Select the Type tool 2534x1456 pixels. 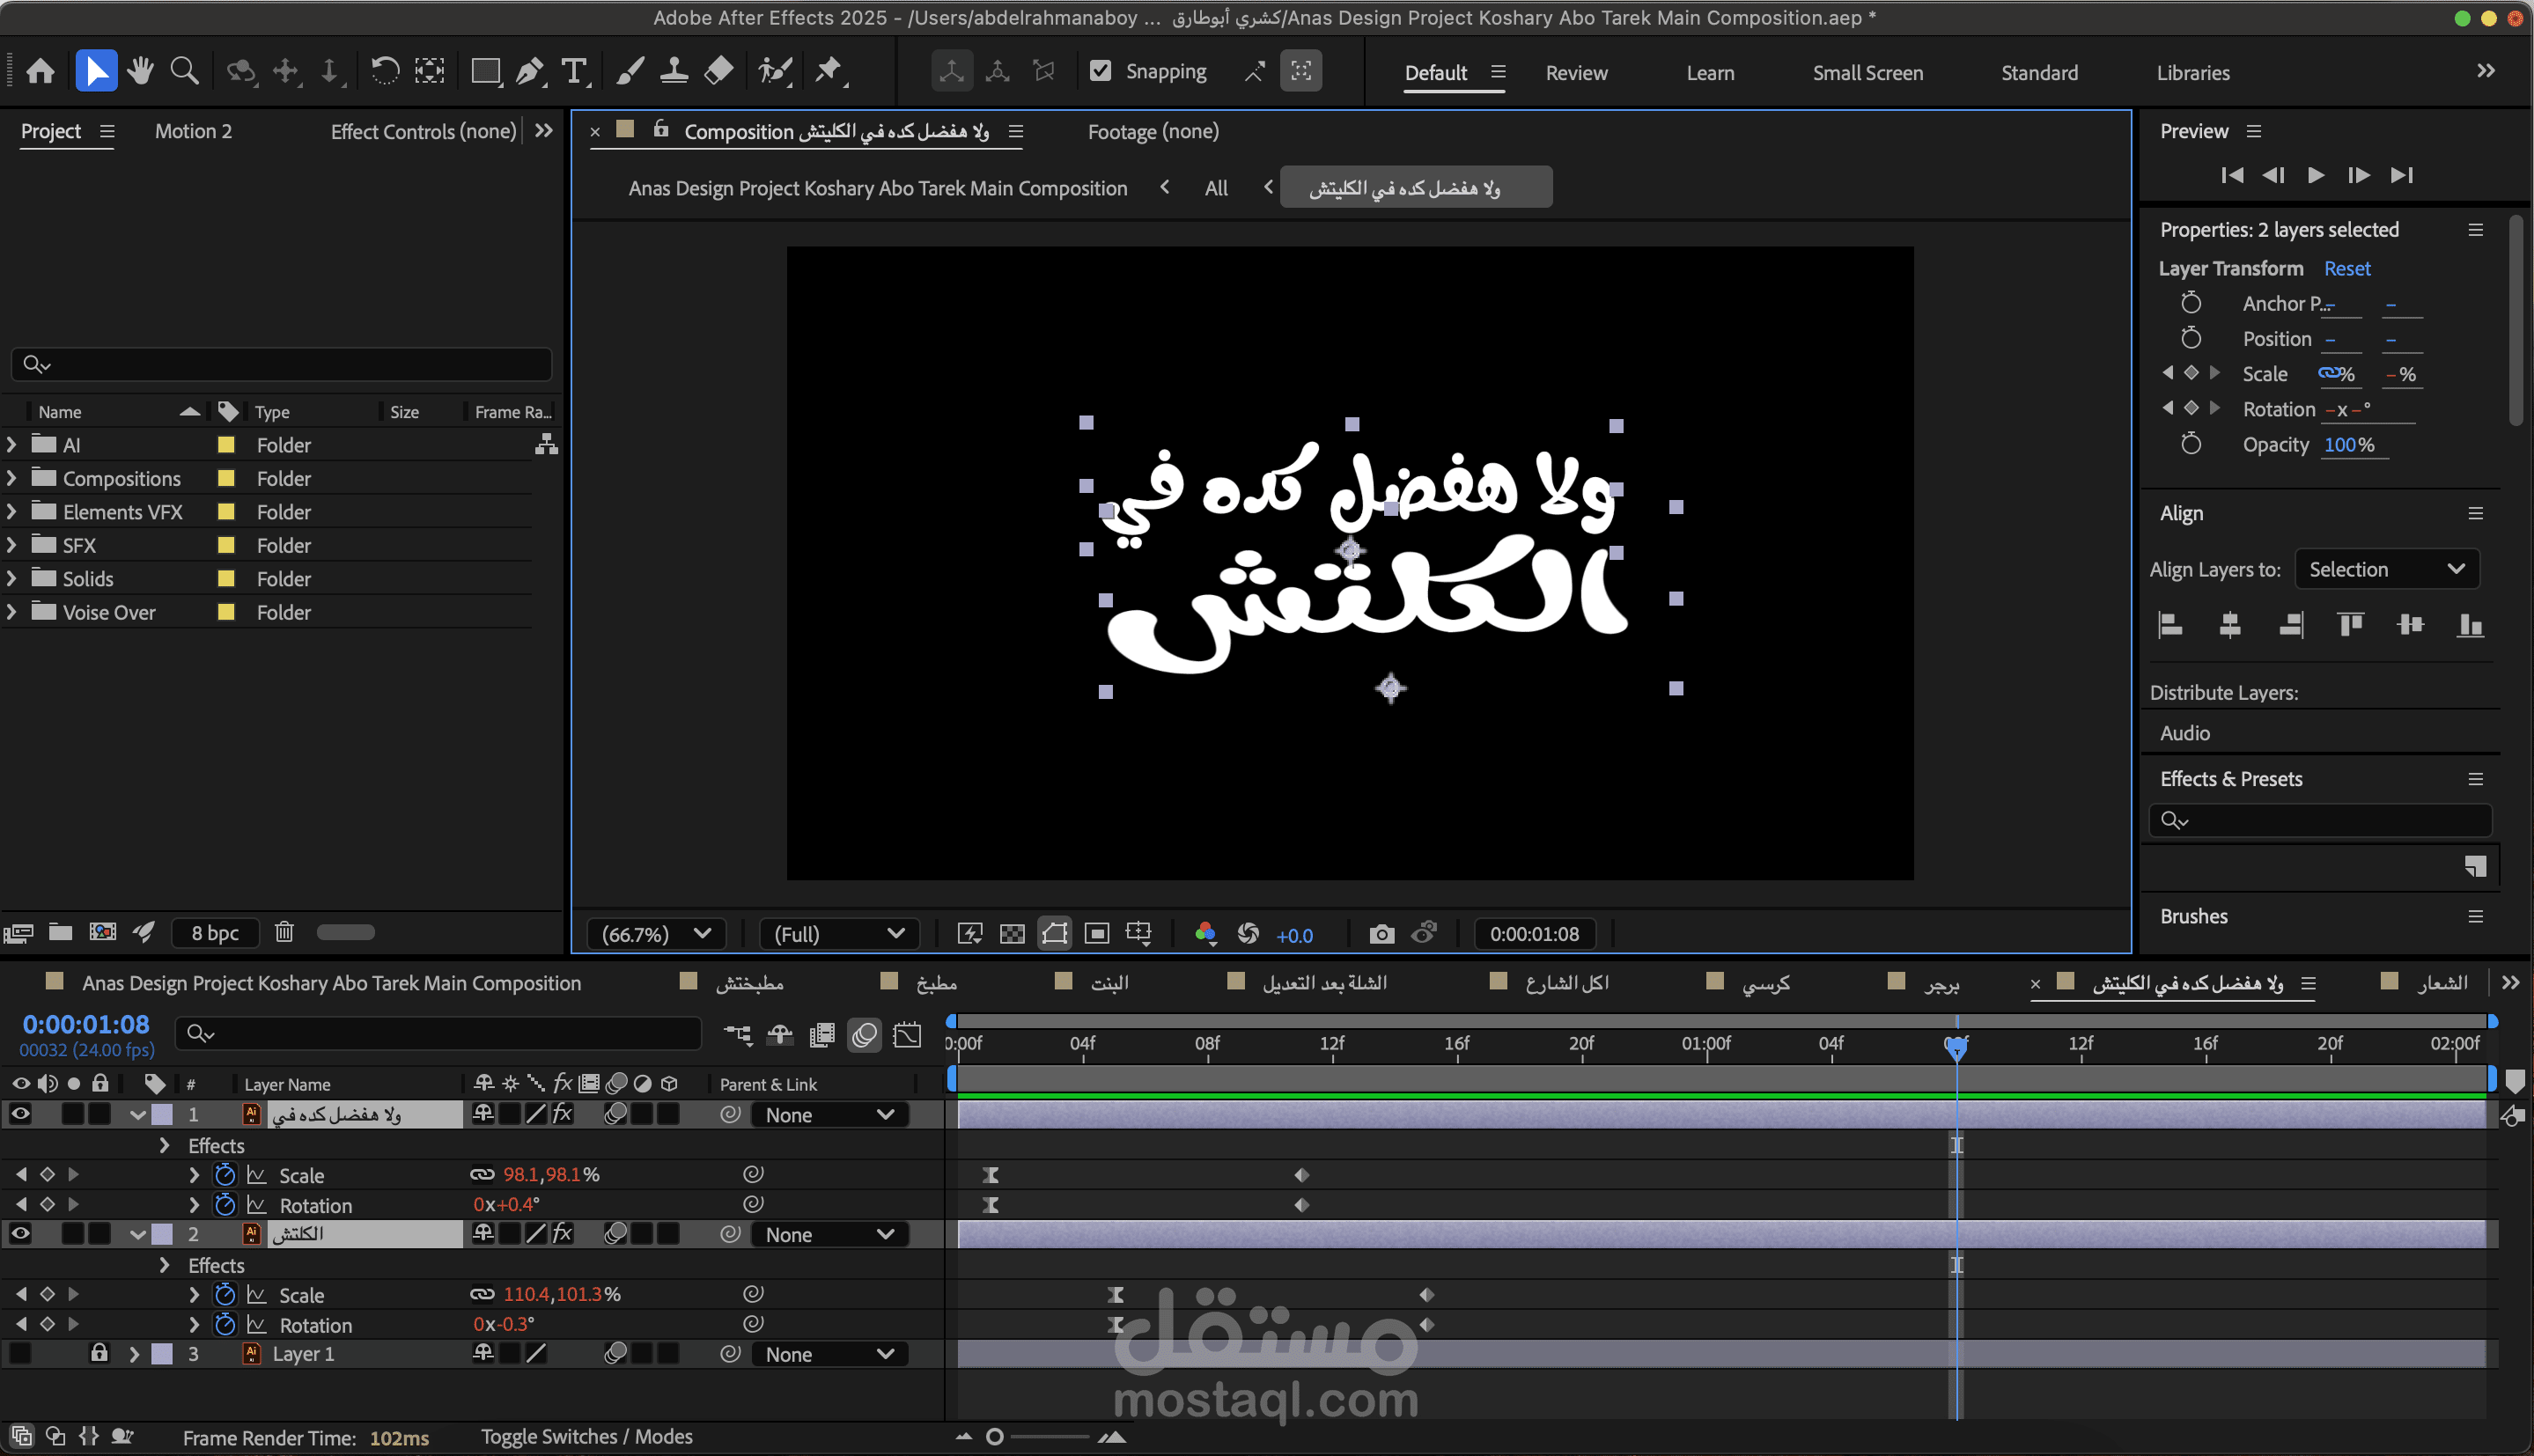pos(574,71)
